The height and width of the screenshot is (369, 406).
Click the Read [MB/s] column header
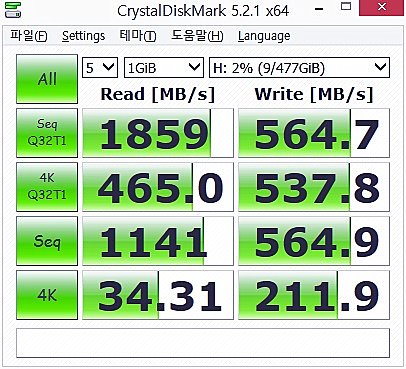point(158,94)
